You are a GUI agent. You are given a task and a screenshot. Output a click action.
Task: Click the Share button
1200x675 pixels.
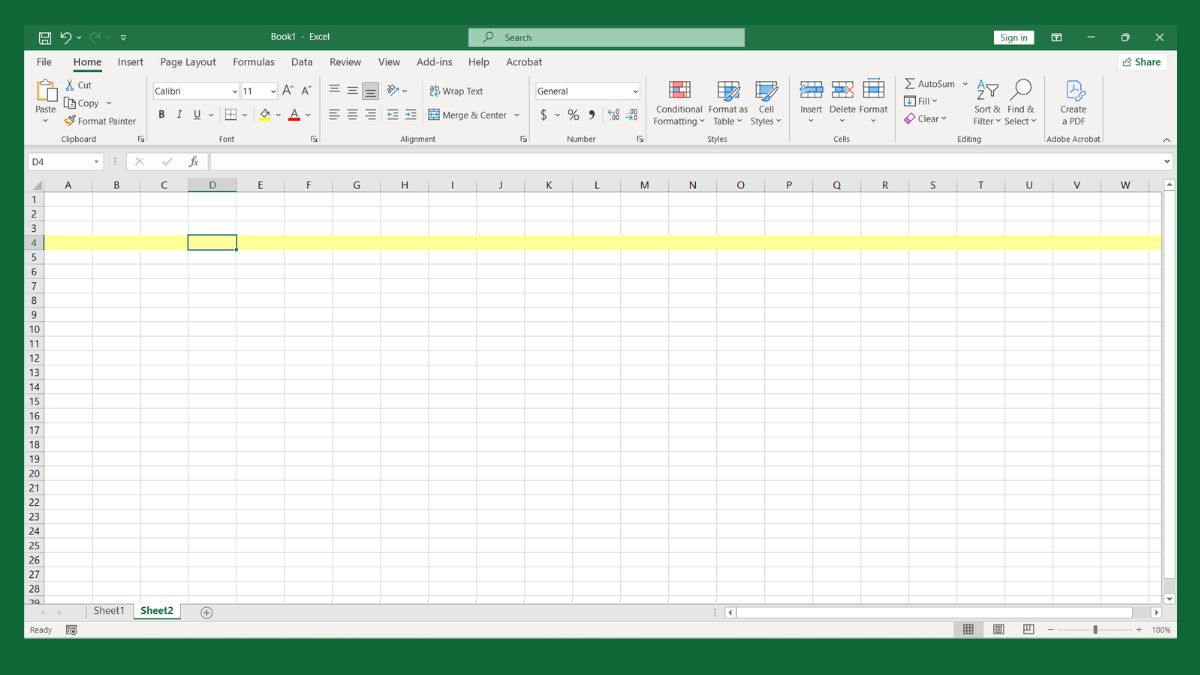pyautogui.click(x=1141, y=61)
